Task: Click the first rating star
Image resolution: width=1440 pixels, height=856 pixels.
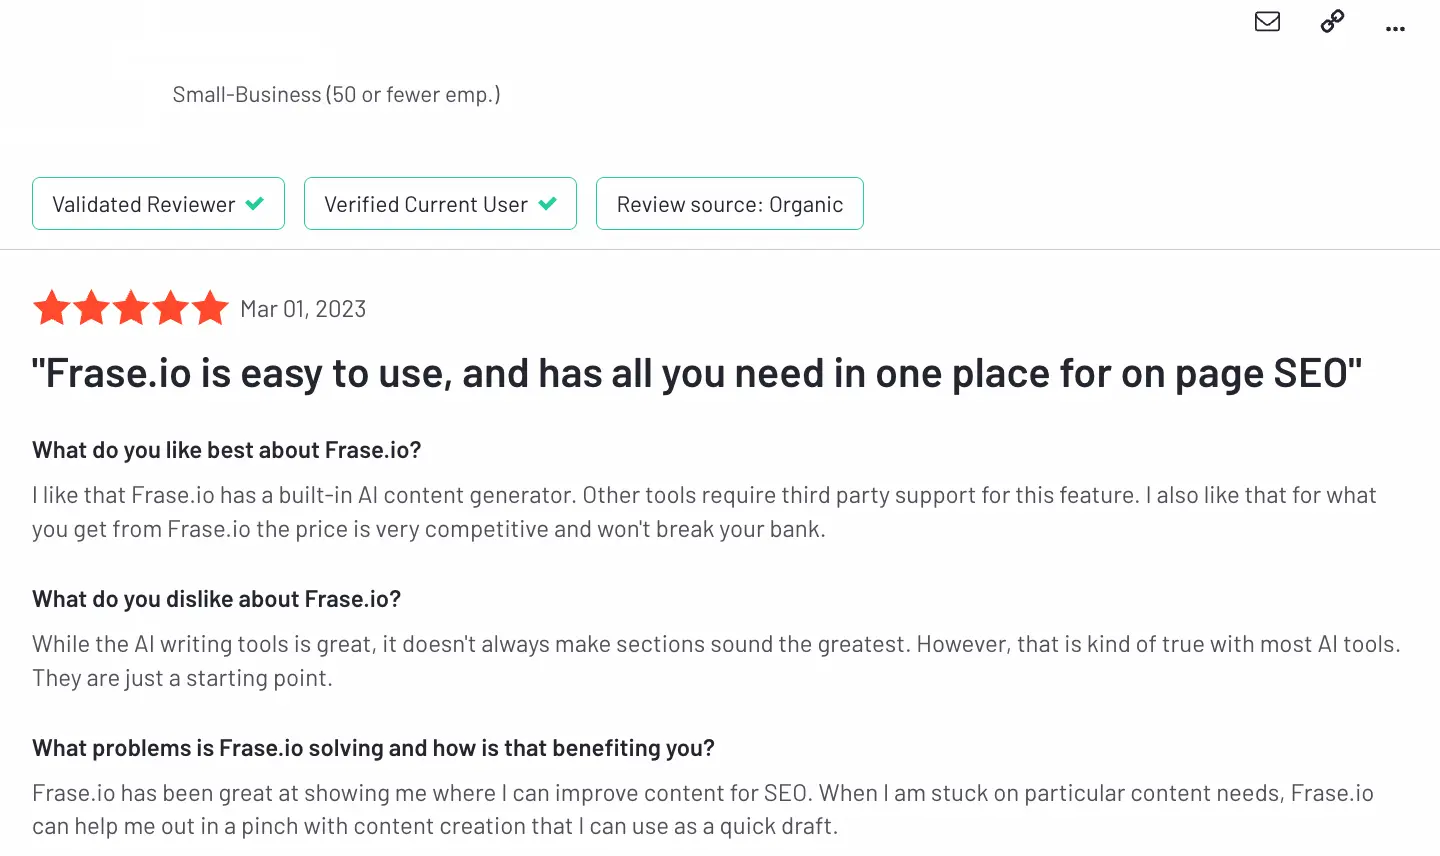Action: [x=52, y=308]
